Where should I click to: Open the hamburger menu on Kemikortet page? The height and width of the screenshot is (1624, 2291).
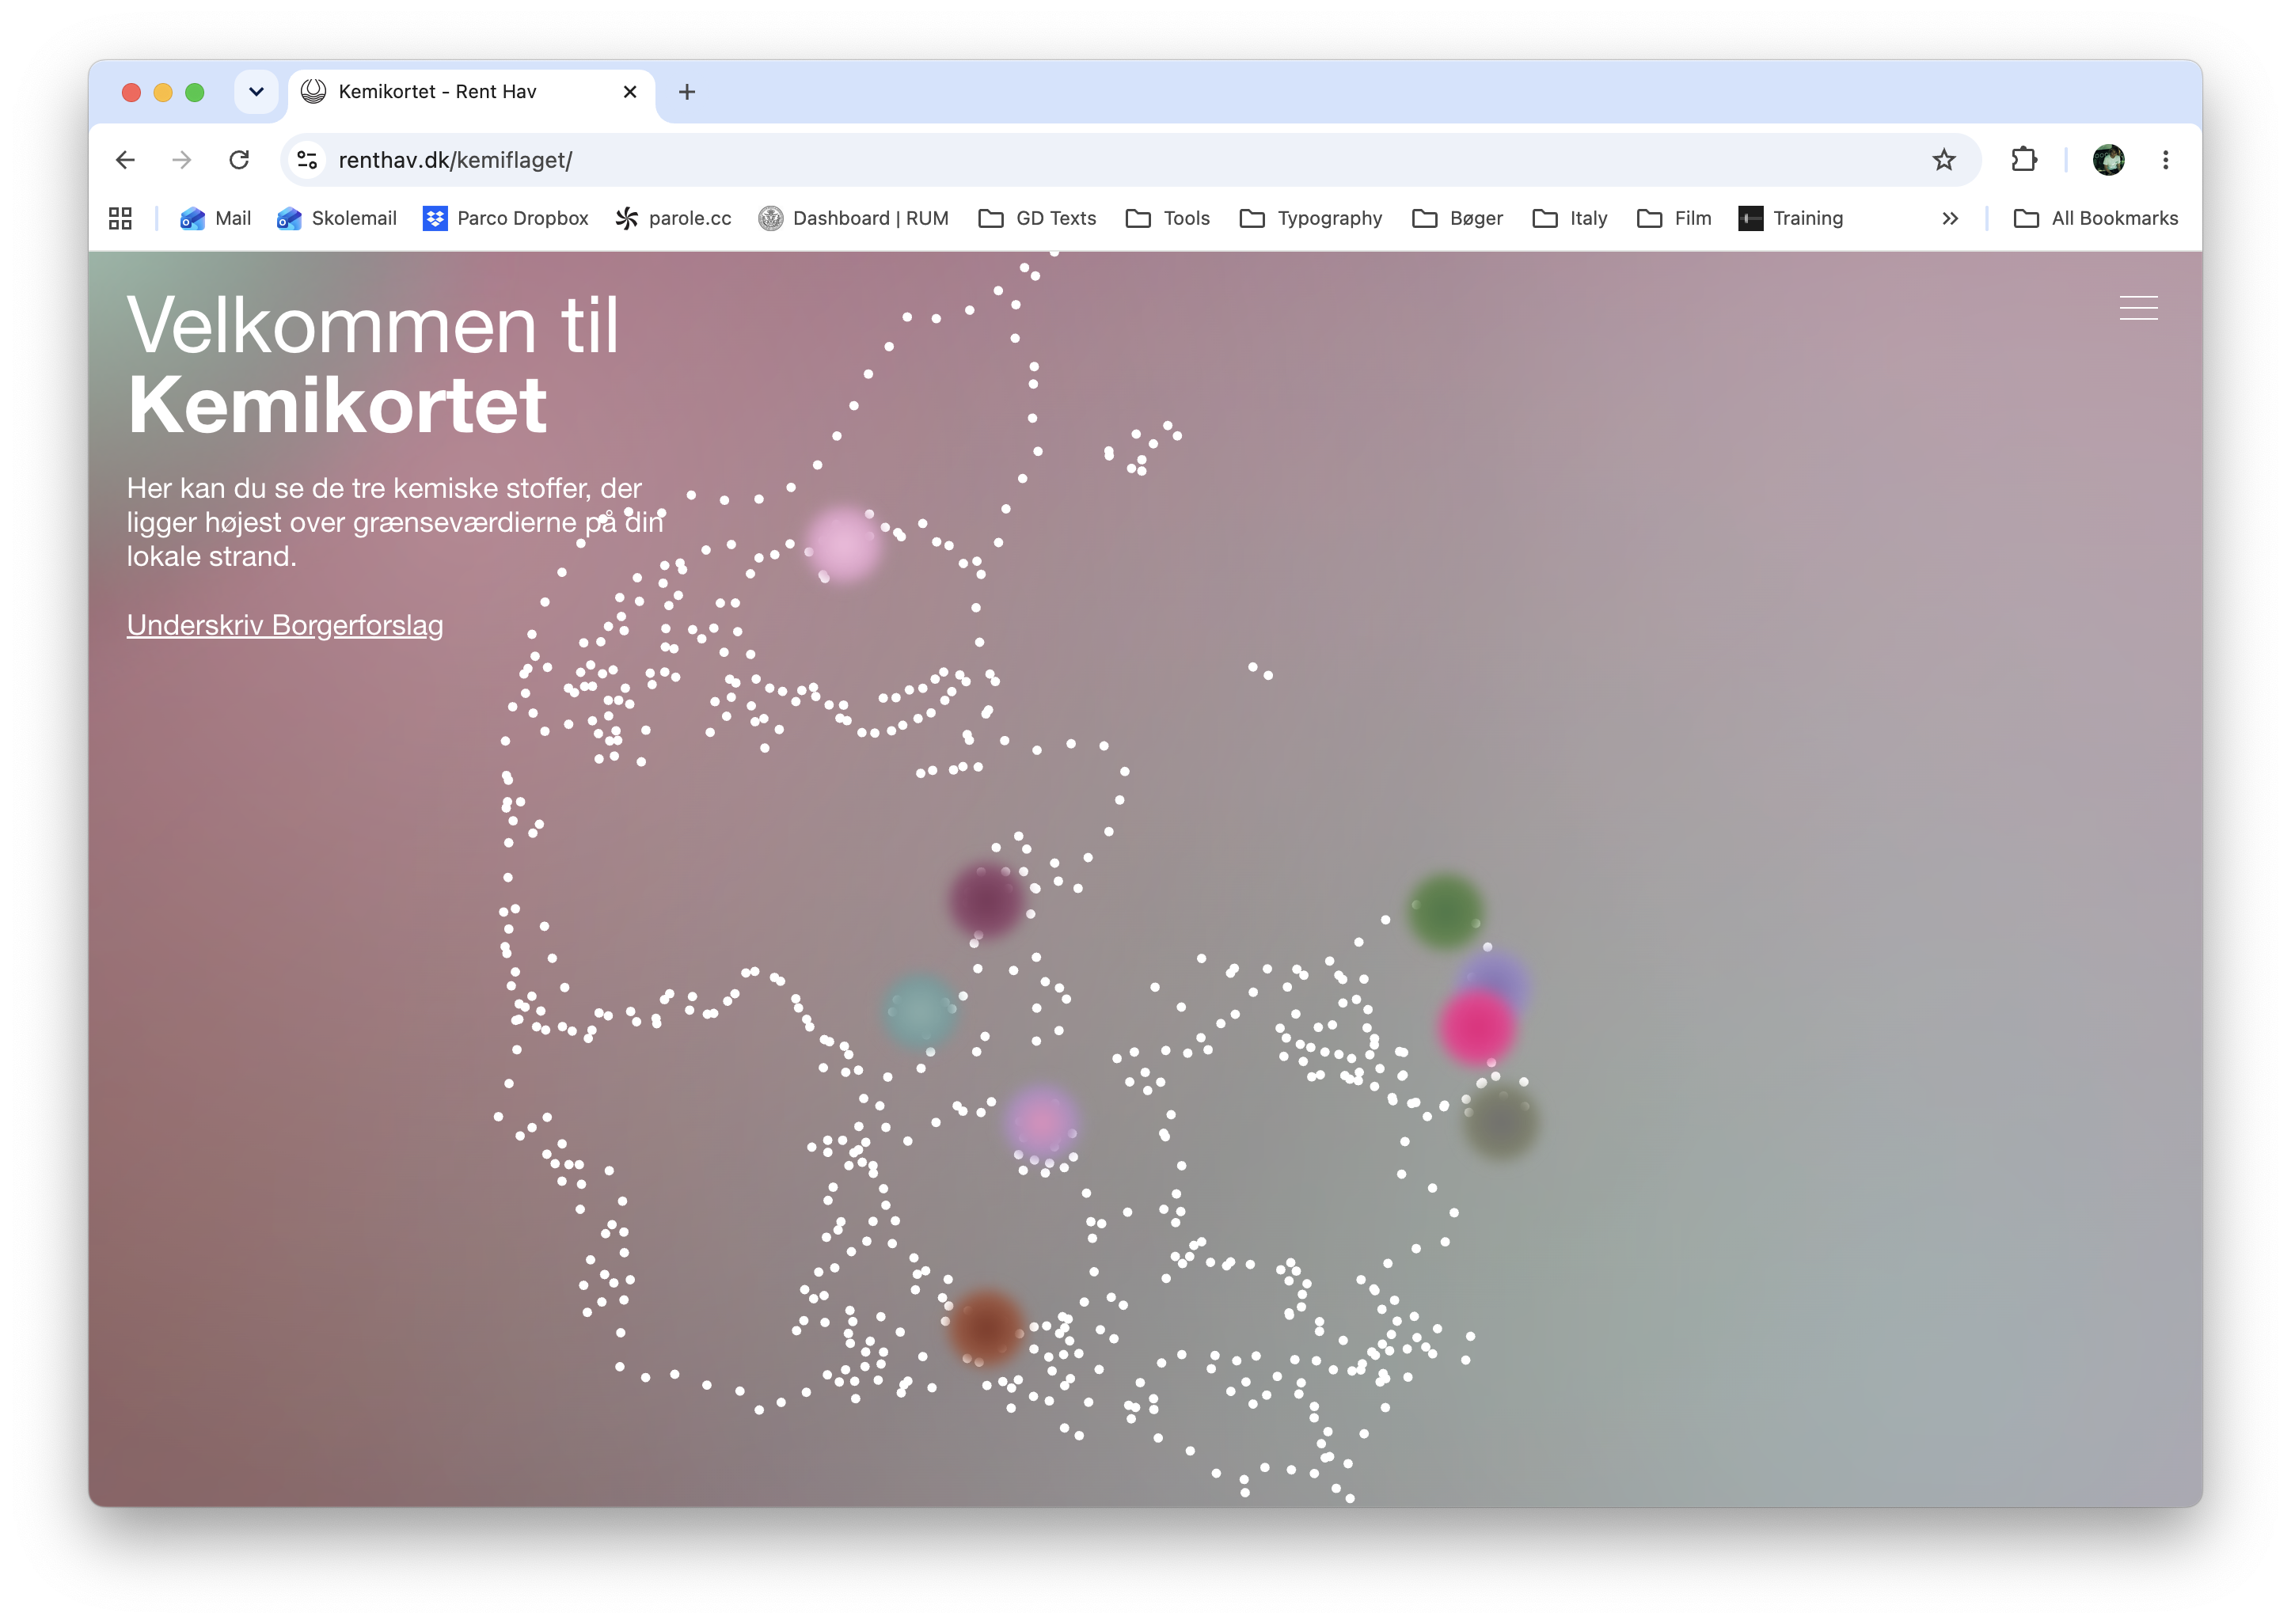coord(2138,308)
